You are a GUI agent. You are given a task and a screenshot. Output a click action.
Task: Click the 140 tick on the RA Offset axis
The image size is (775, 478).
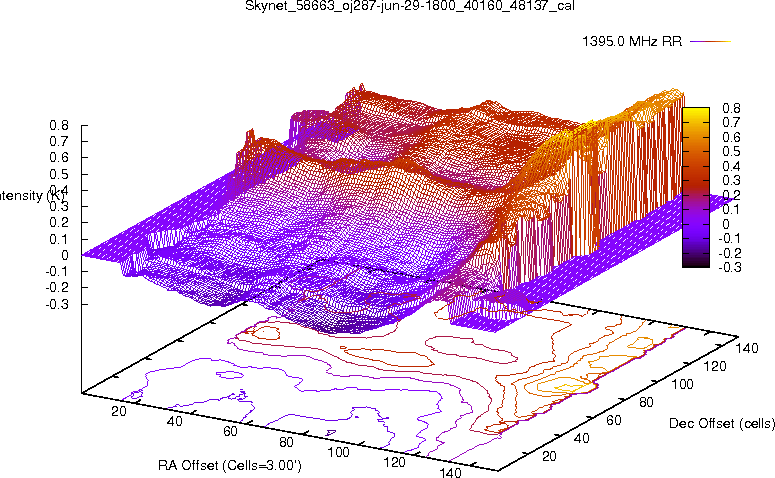[x=450, y=473]
